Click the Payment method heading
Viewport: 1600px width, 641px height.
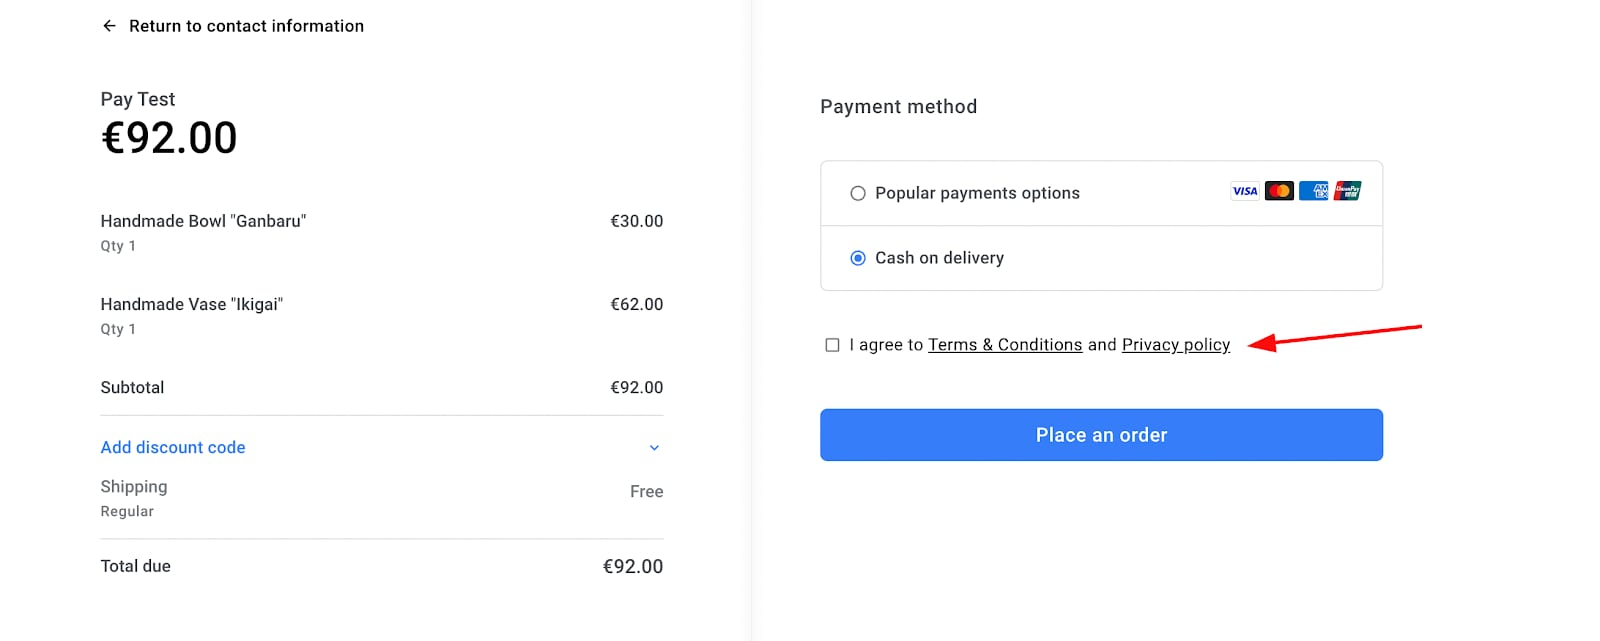pyautogui.click(x=898, y=107)
